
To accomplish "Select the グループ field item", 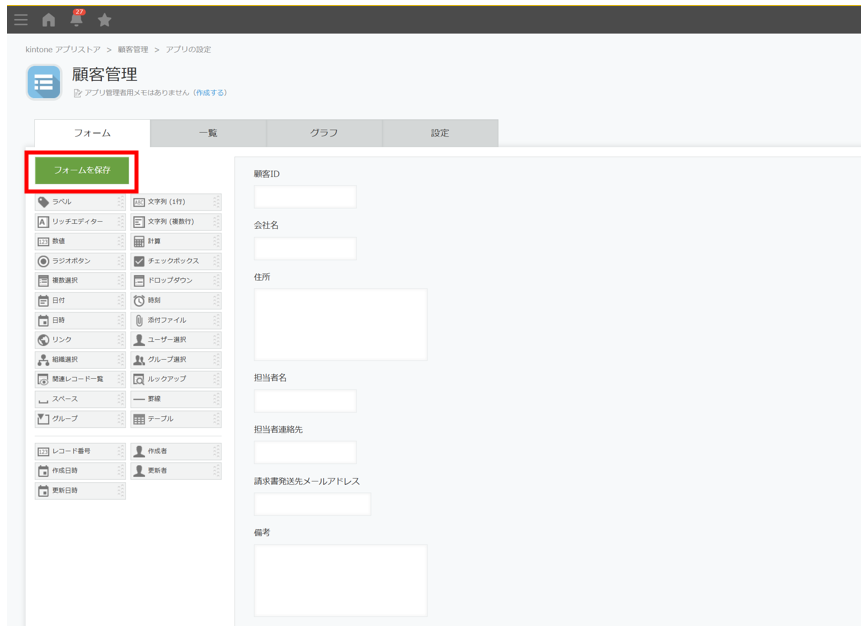I will point(76,417).
